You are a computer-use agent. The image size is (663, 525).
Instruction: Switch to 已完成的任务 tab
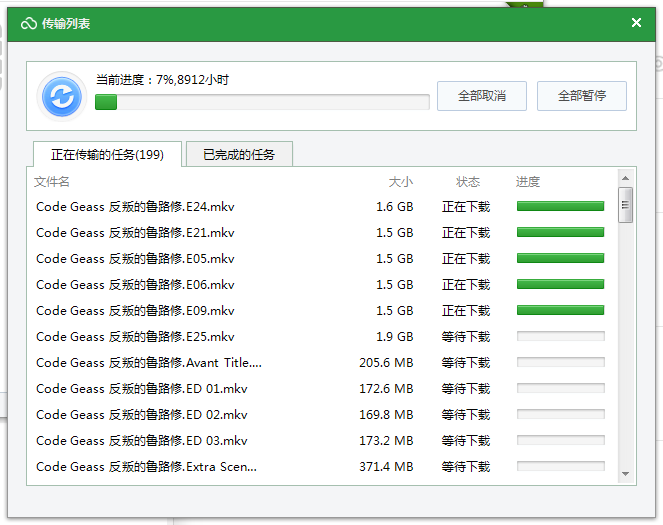pyautogui.click(x=239, y=154)
